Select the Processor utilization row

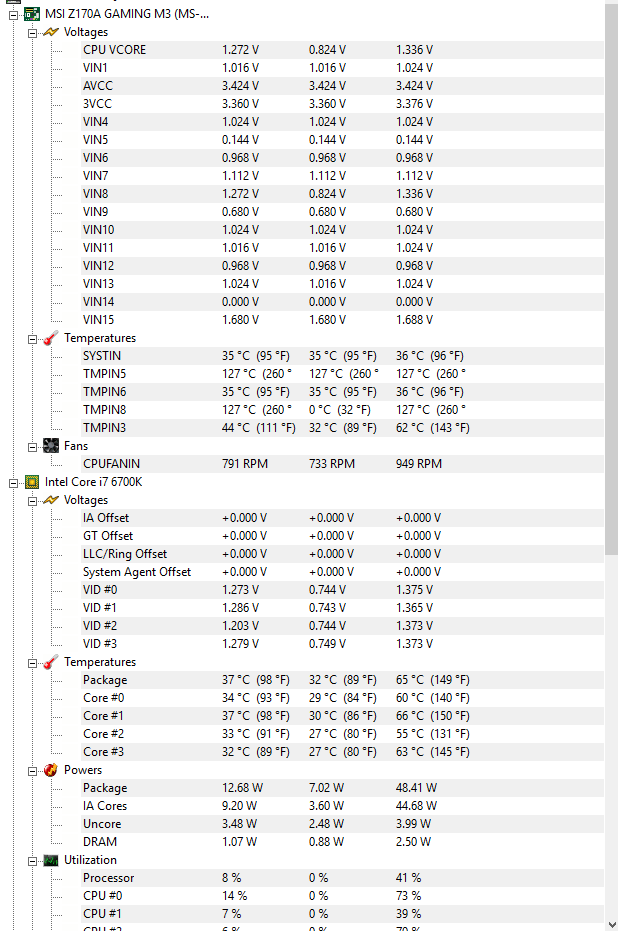[343, 878]
